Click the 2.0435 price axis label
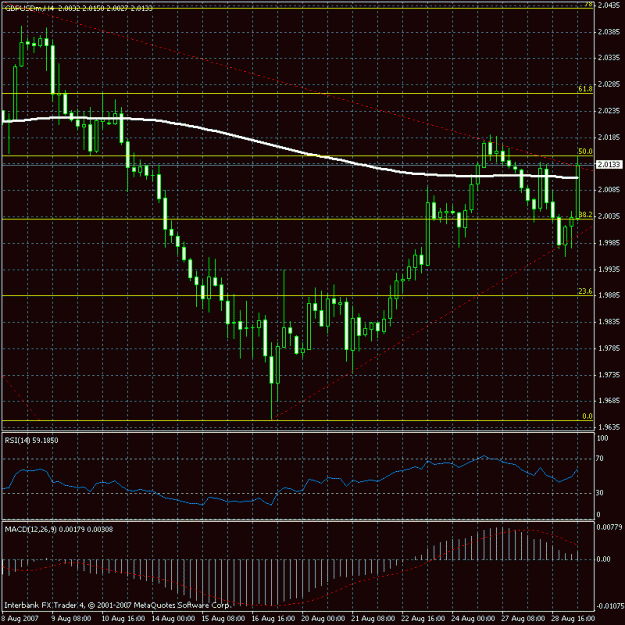This screenshot has height=625, width=625. (609, 5)
